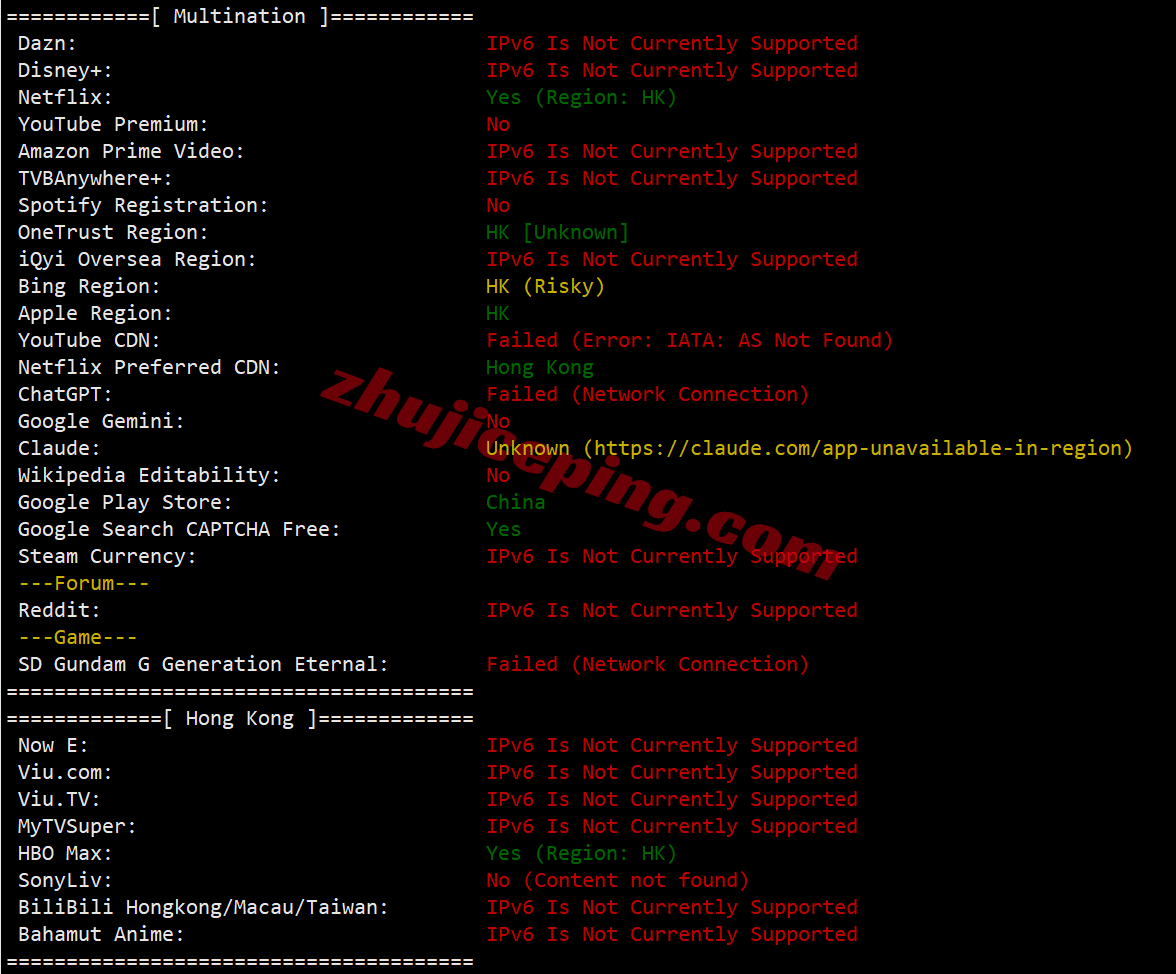
Task: Click the SonyLiv 'No (Content not found)' text
Action: point(617,880)
